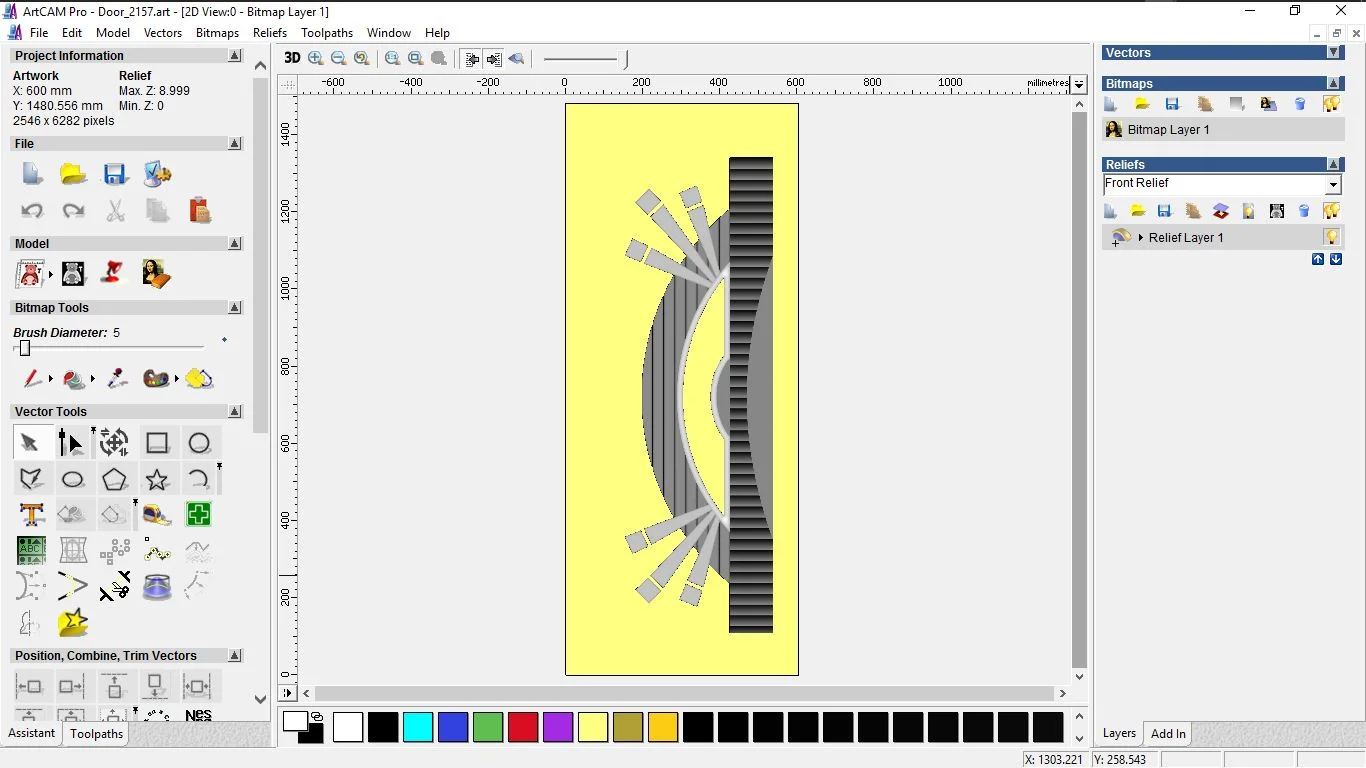Select Bitmap Layer 1 in list

[1168, 130]
